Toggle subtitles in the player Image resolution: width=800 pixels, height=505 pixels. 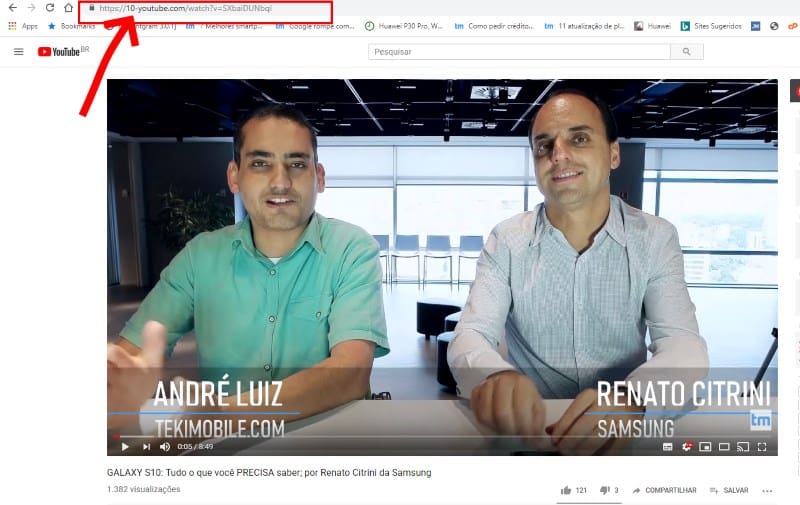pos(667,447)
